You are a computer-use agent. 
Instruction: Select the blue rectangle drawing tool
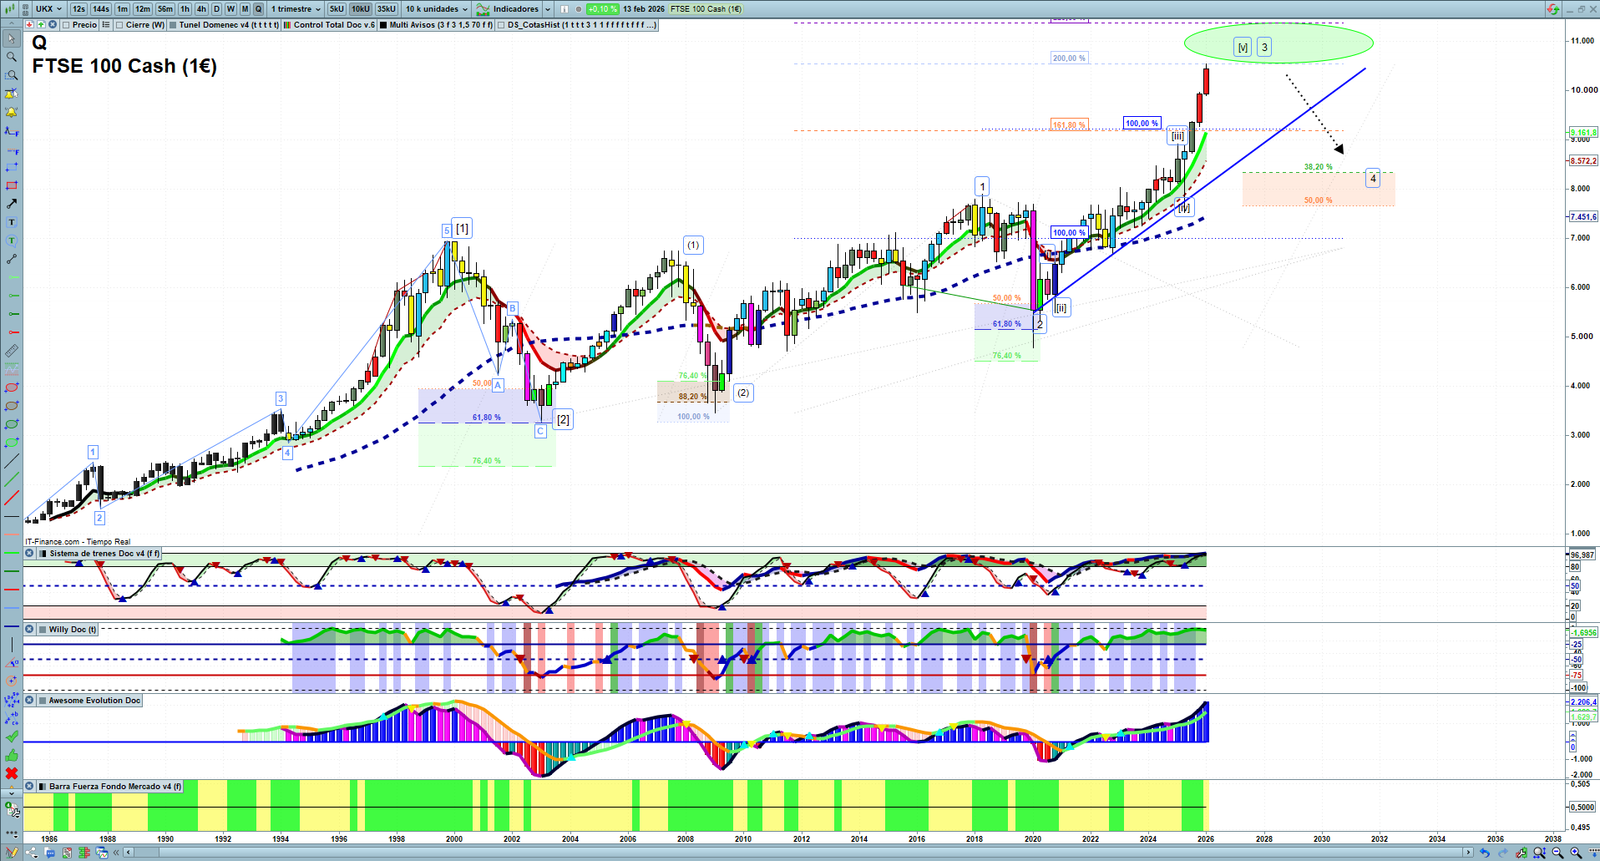[12, 167]
